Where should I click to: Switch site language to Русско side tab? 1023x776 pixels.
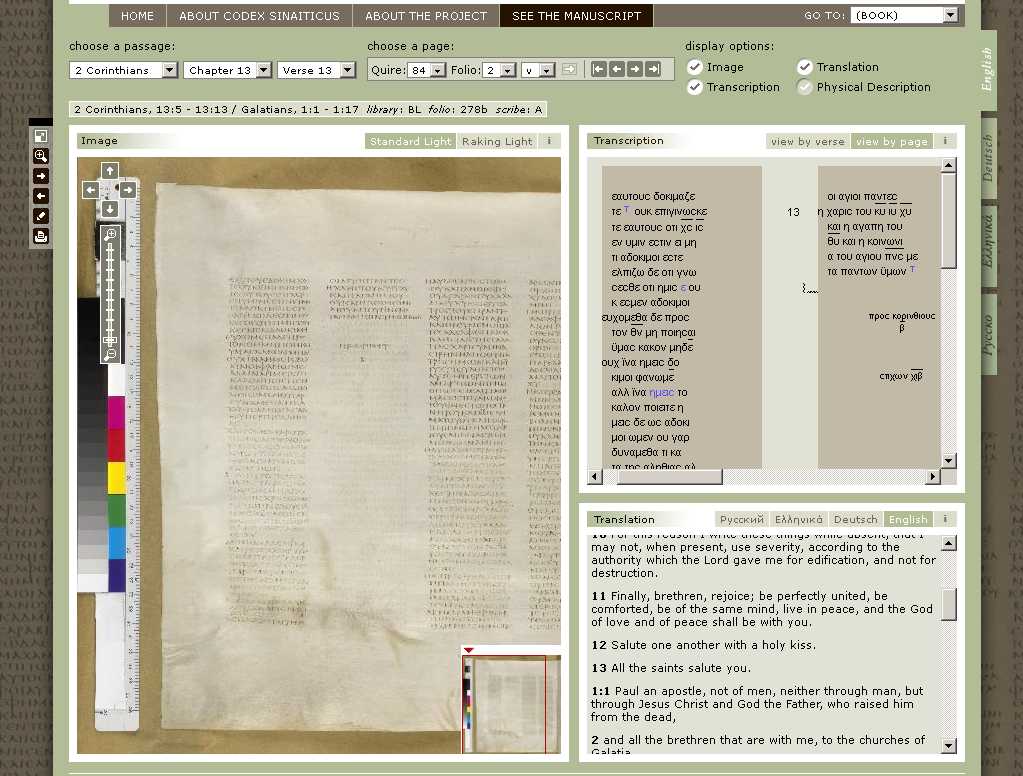click(988, 334)
